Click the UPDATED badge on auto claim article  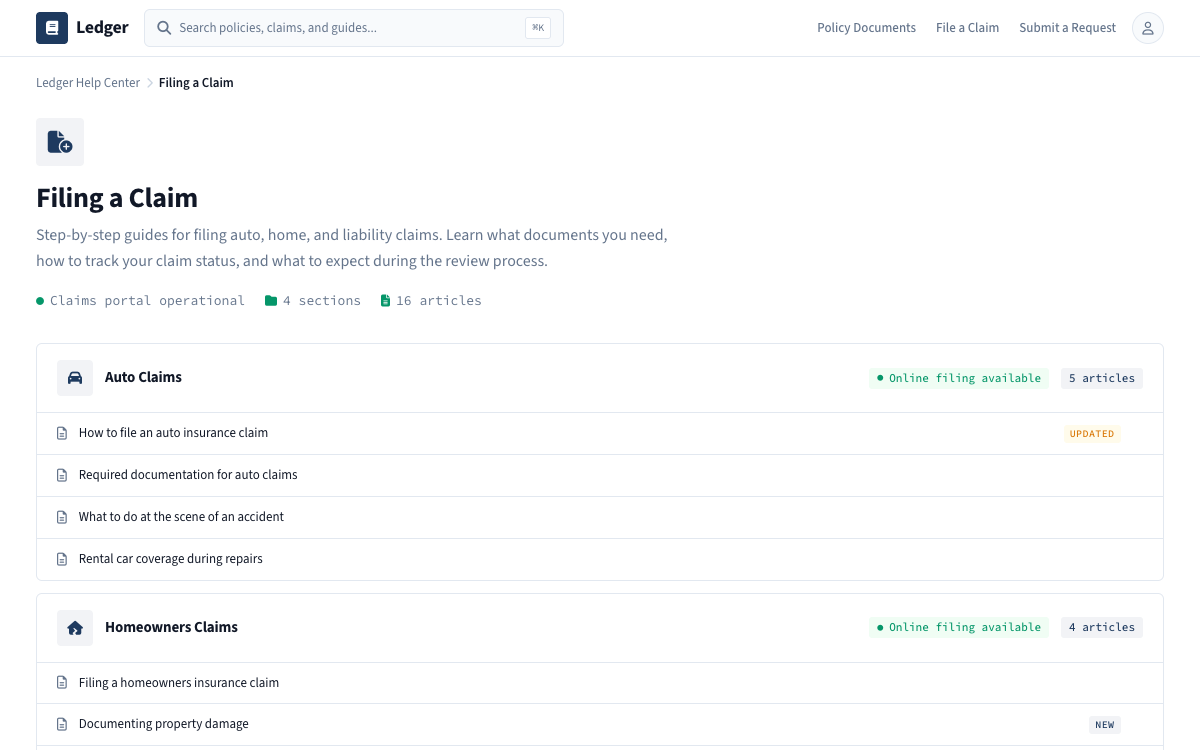pyautogui.click(x=1092, y=434)
